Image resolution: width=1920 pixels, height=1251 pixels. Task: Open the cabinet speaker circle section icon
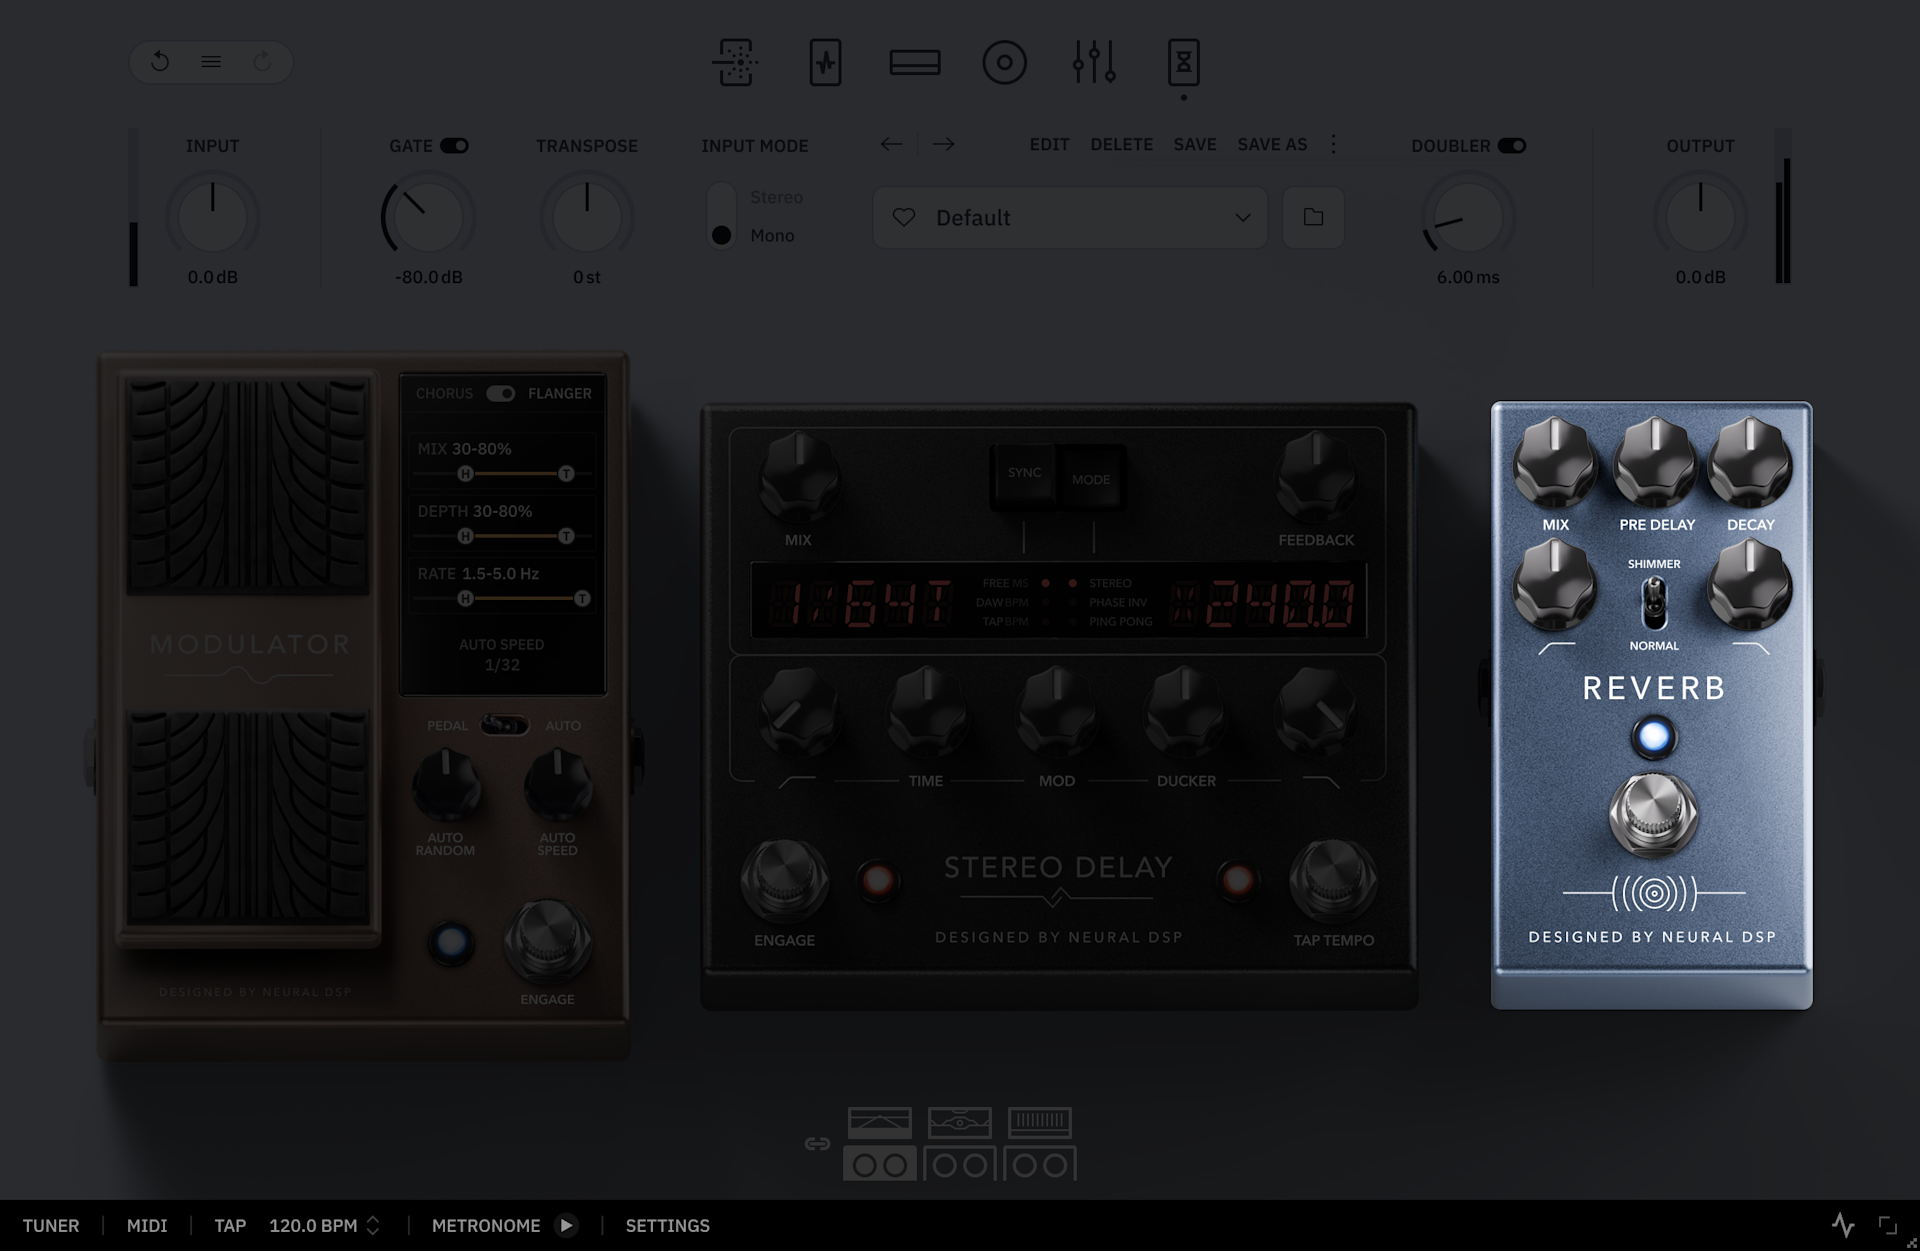click(x=1005, y=62)
